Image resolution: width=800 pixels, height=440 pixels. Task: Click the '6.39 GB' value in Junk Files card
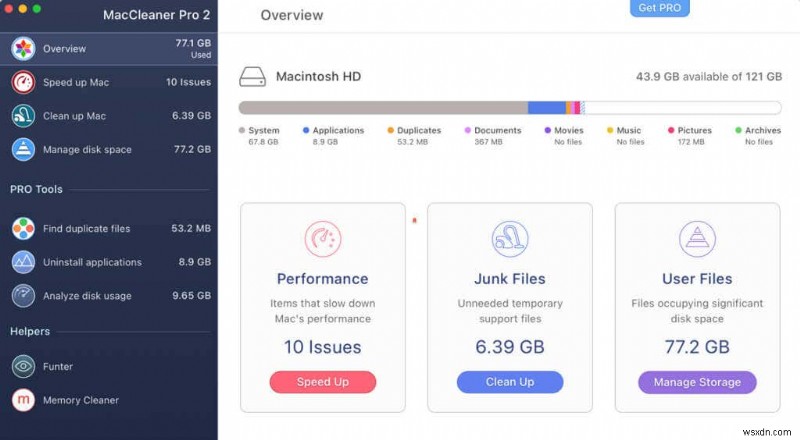pyautogui.click(x=510, y=347)
